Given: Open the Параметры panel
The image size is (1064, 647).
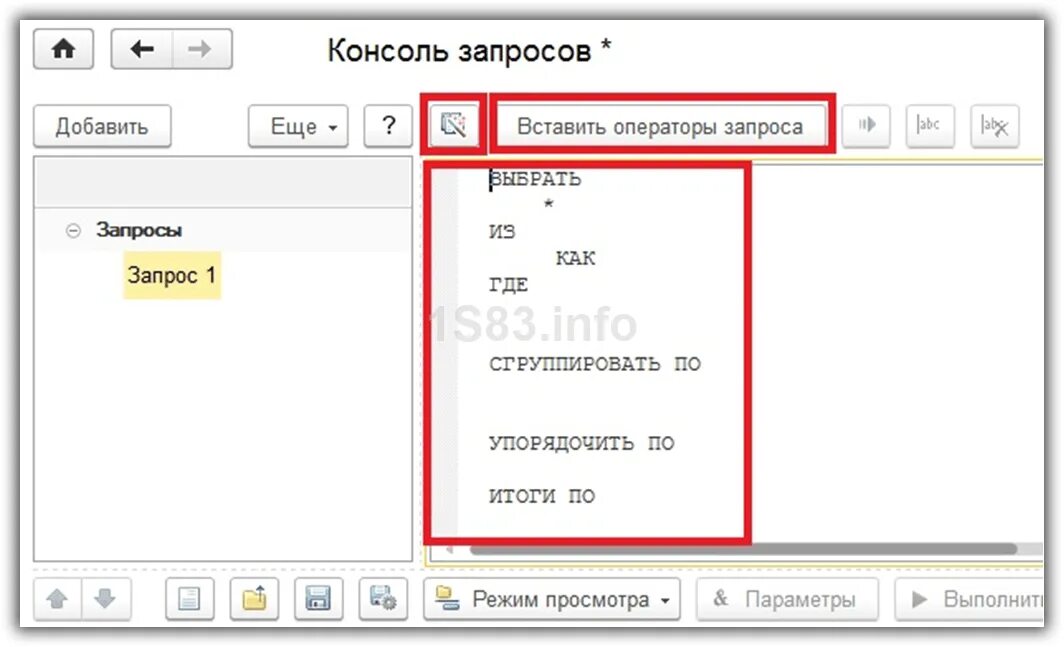Looking at the screenshot, I should [787, 600].
